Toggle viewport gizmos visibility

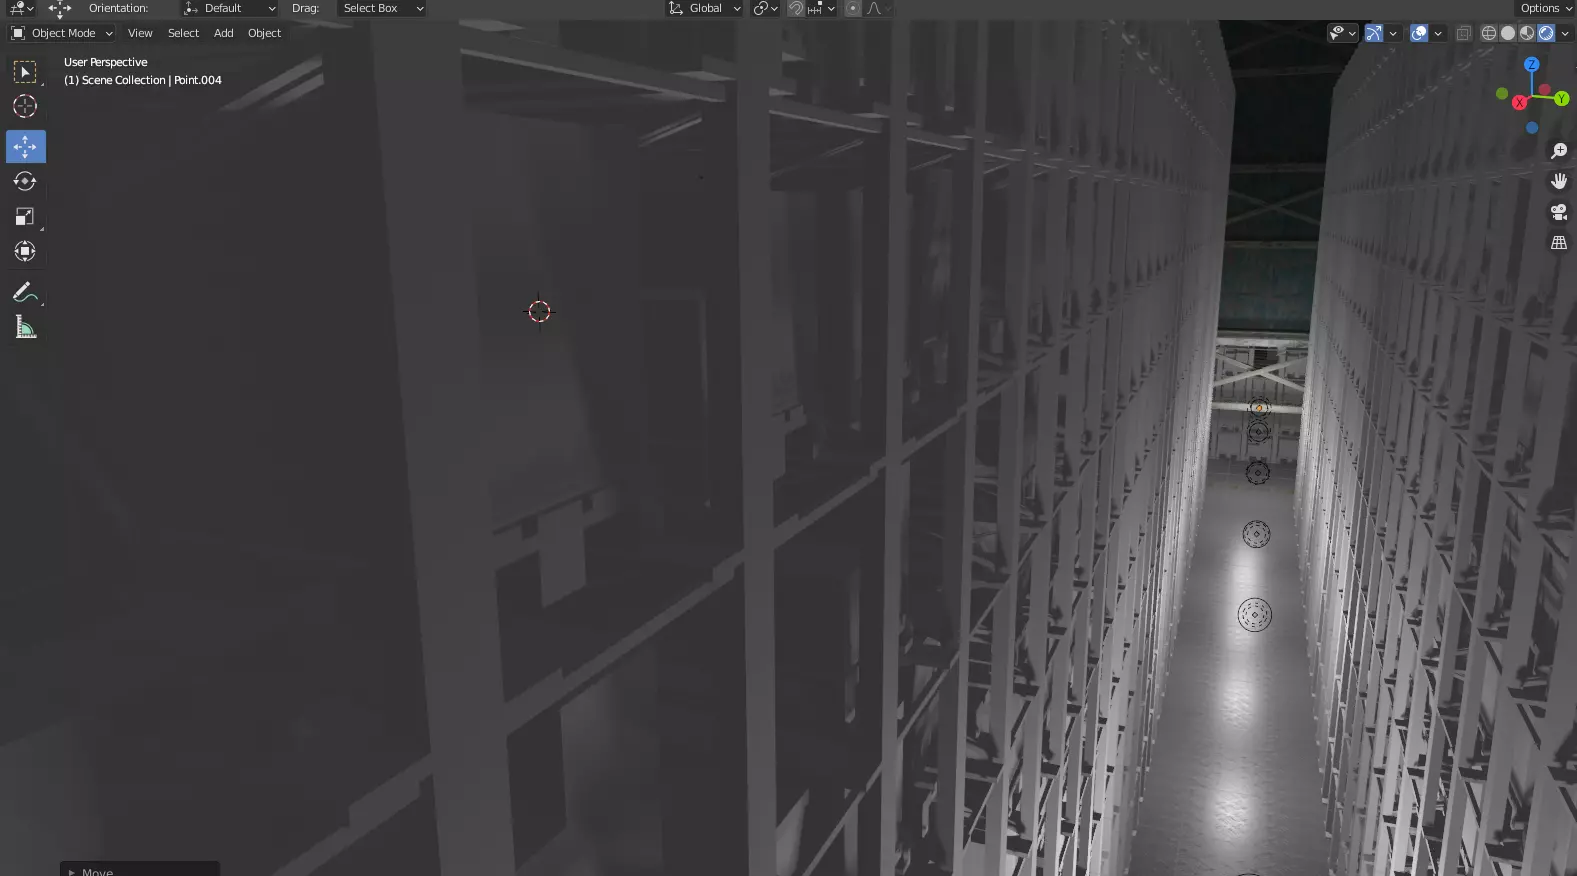coord(1374,33)
